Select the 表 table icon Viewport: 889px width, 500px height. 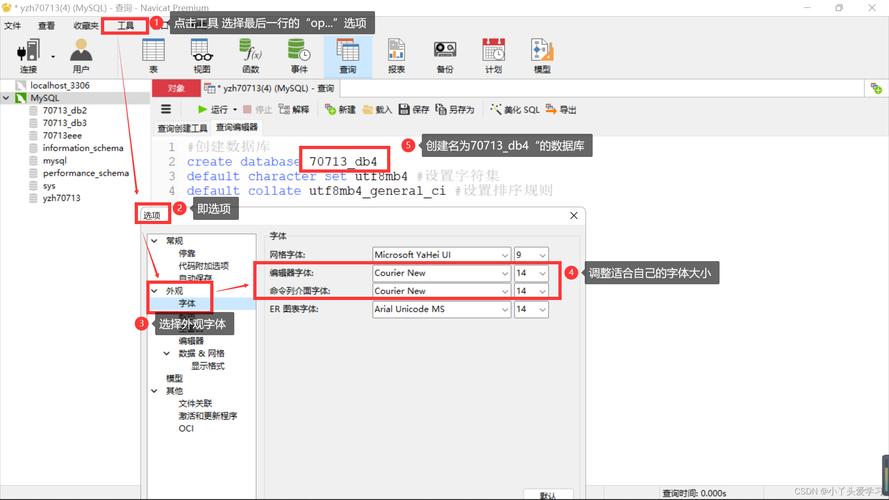[153, 56]
